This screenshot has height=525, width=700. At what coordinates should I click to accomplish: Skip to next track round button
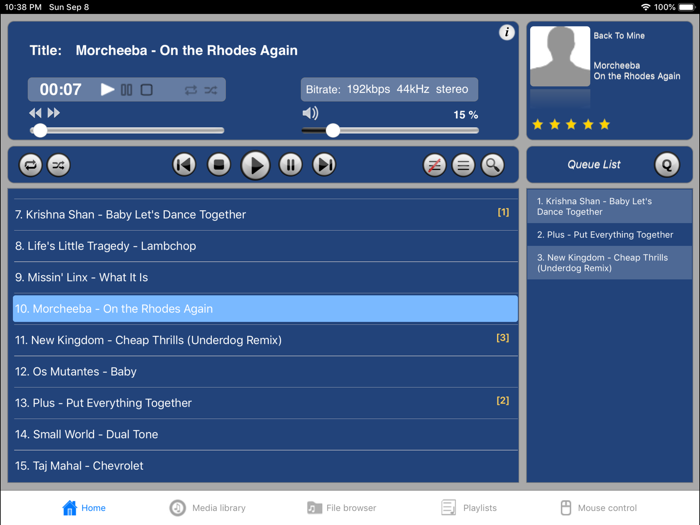[x=324, y=165]
